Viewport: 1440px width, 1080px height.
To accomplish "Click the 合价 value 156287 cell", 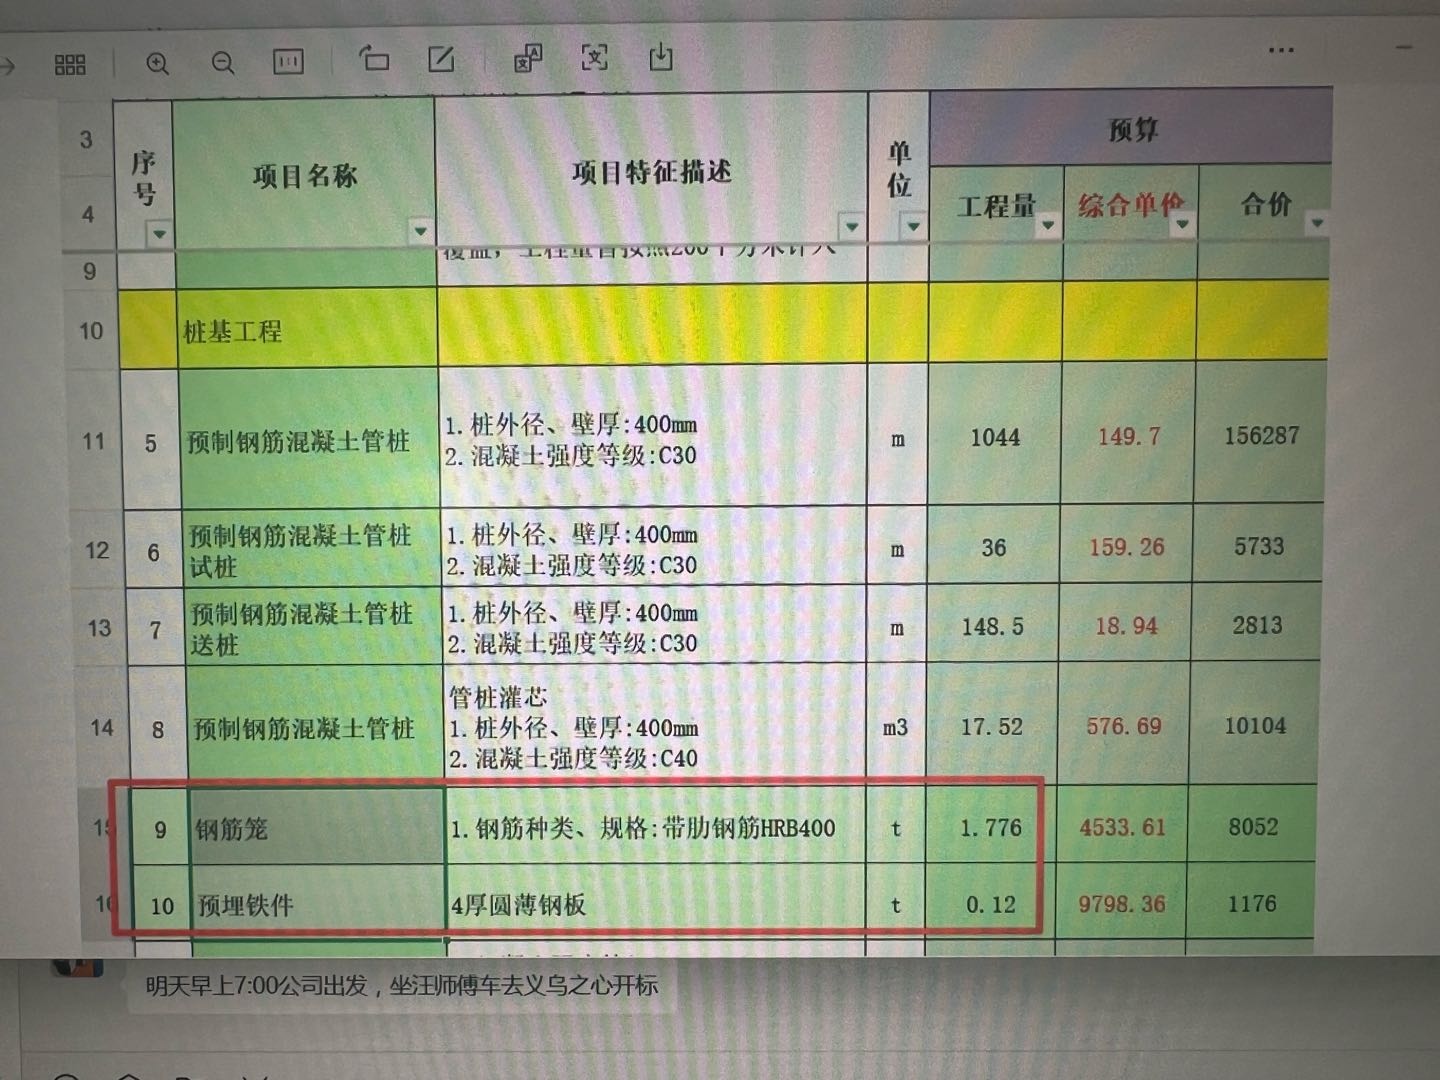I will pyautogui.click(x=1262, y=437).
